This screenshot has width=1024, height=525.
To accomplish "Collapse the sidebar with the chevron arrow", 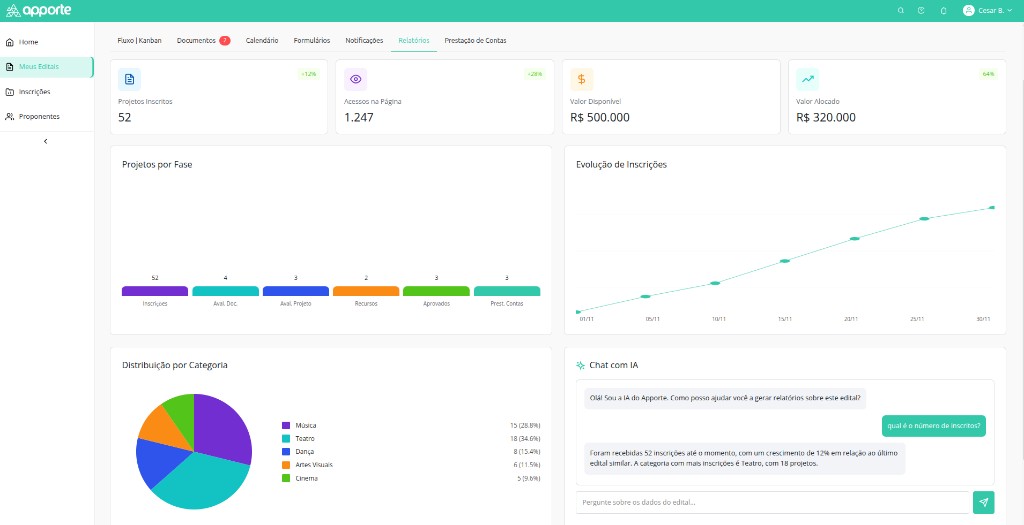I will pos(45,141).
